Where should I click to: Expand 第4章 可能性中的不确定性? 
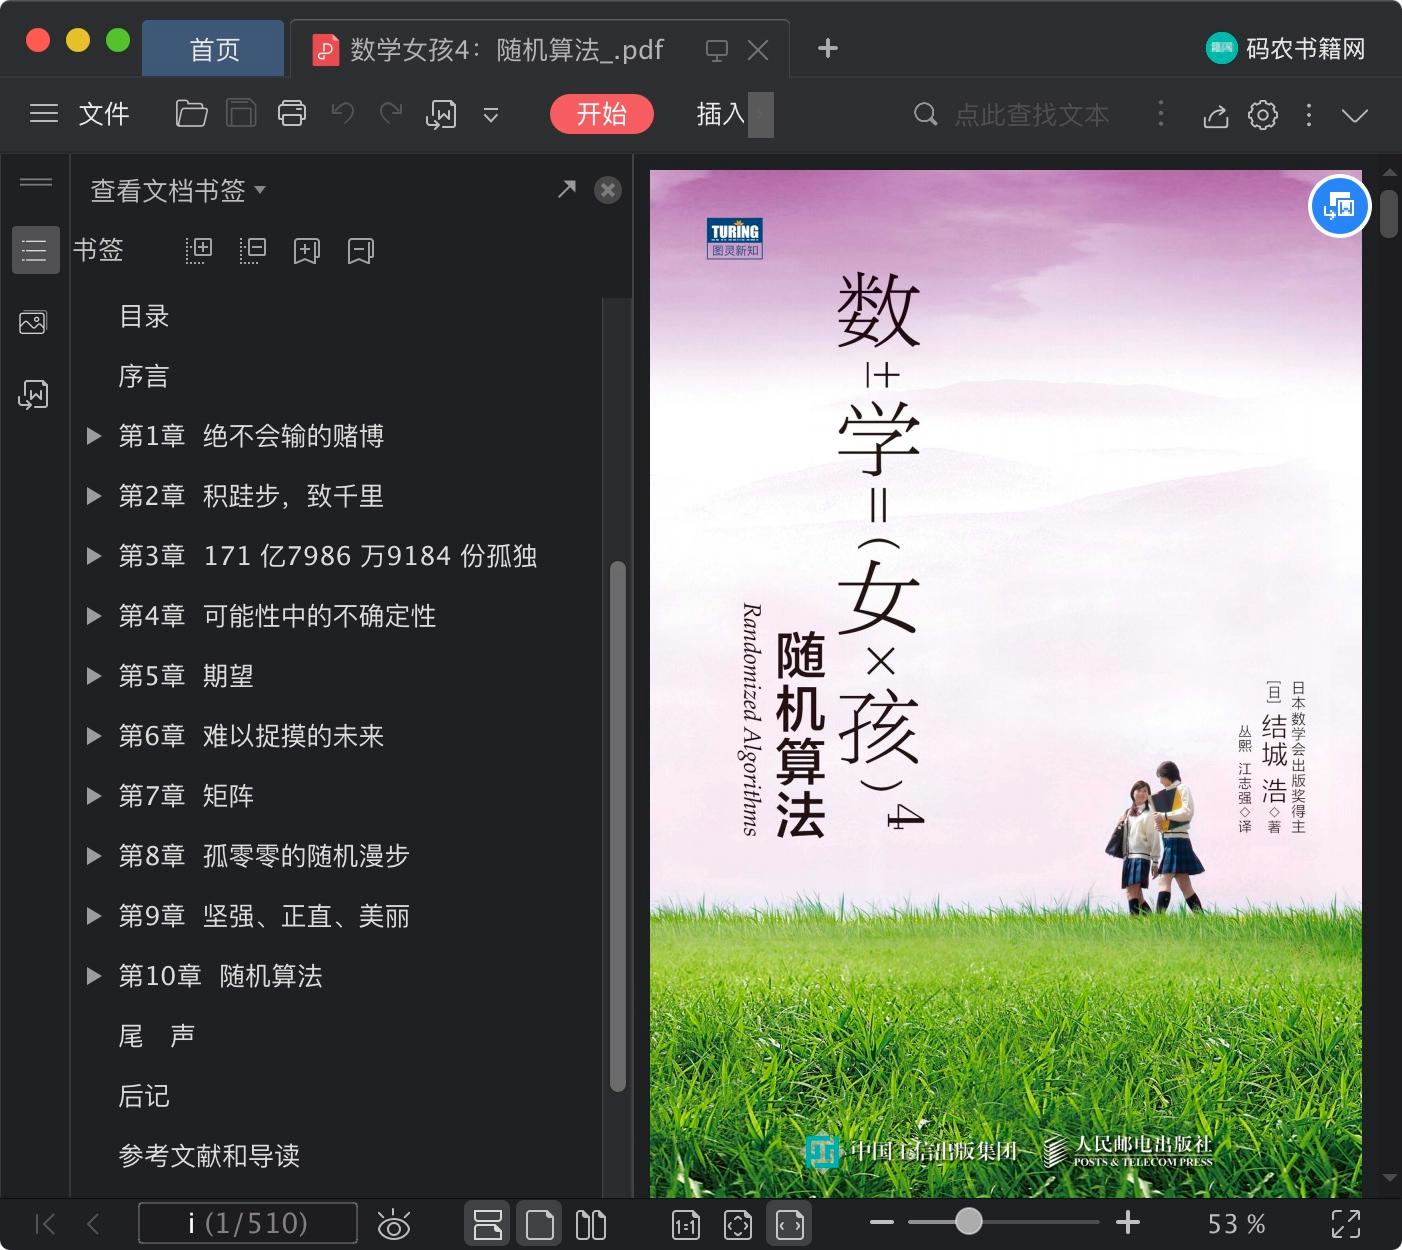(94, 616)
